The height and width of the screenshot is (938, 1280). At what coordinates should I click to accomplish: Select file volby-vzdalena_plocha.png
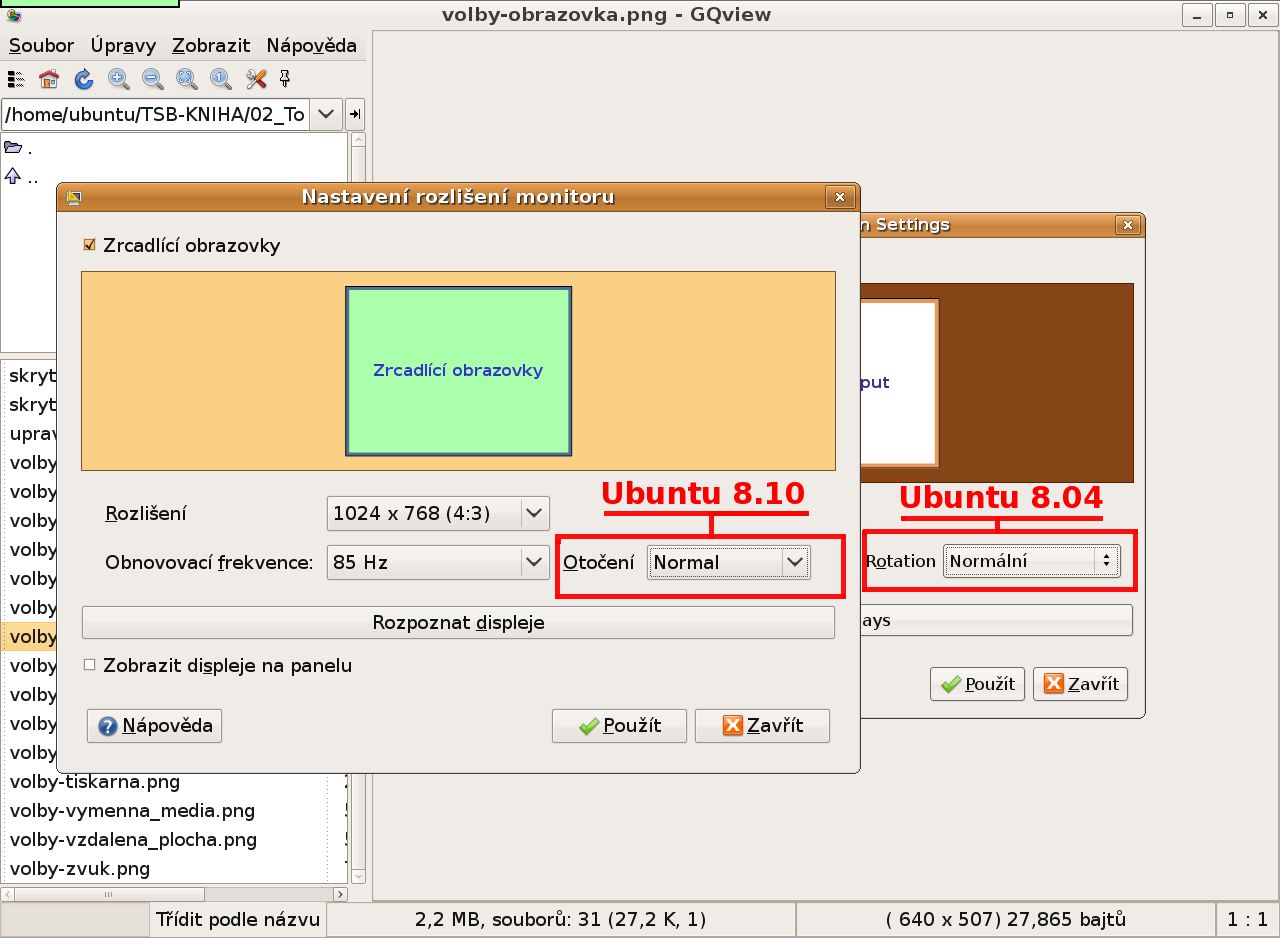click(133, 839)
